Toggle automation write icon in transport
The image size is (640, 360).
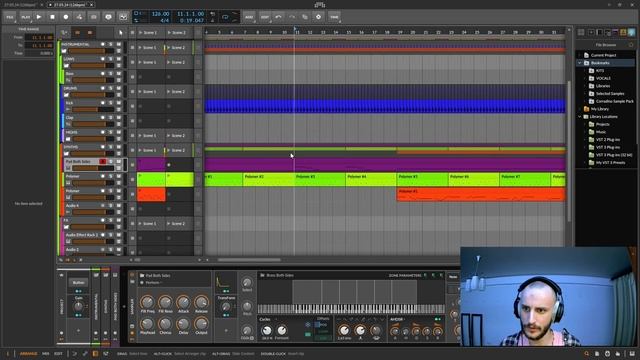79,17
